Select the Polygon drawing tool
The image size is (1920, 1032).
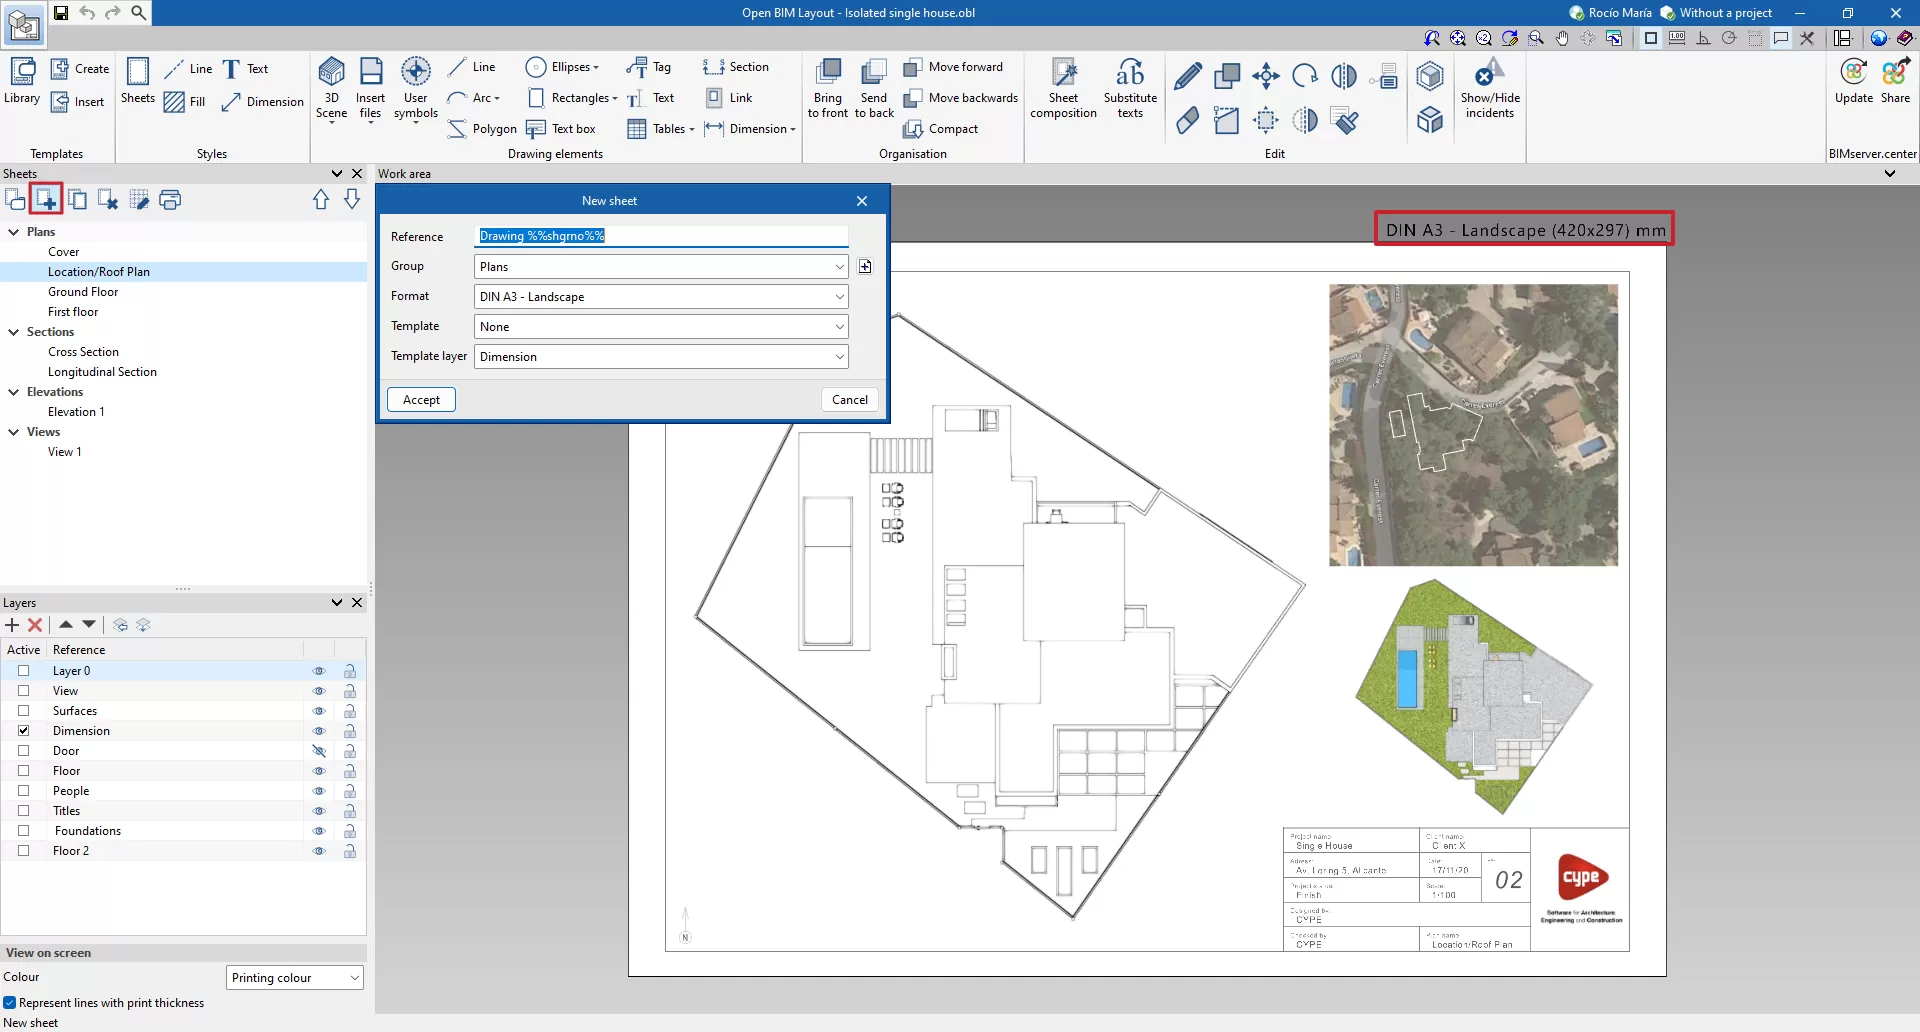482,129
